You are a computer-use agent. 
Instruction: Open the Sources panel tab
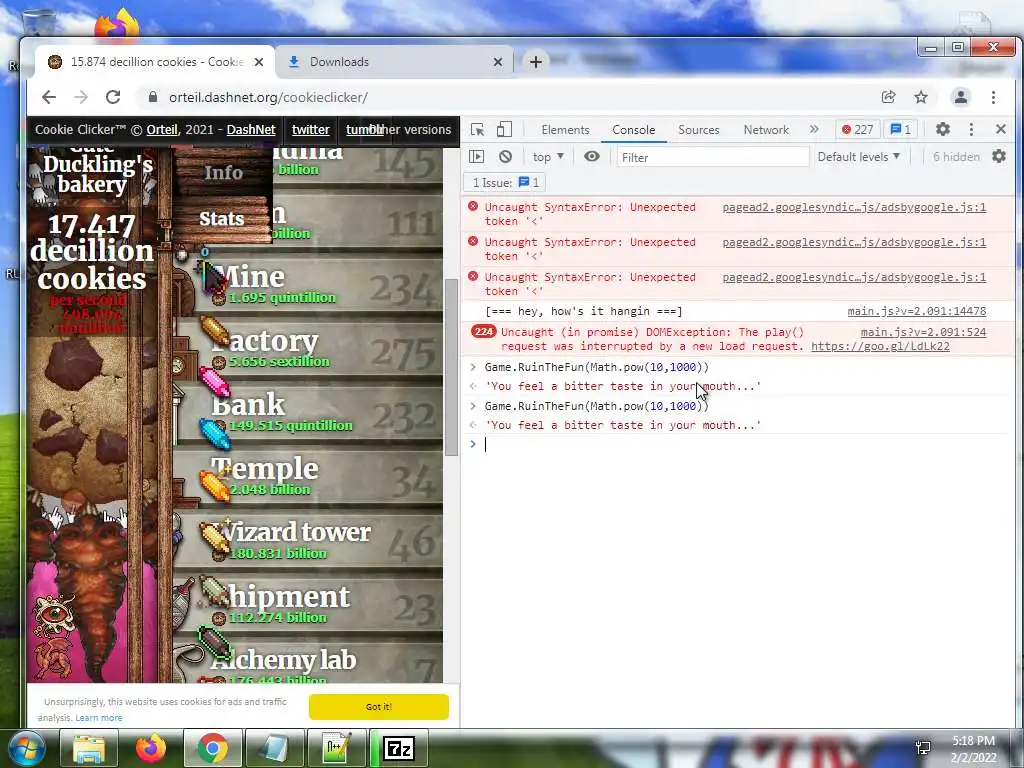pos(698,130)
